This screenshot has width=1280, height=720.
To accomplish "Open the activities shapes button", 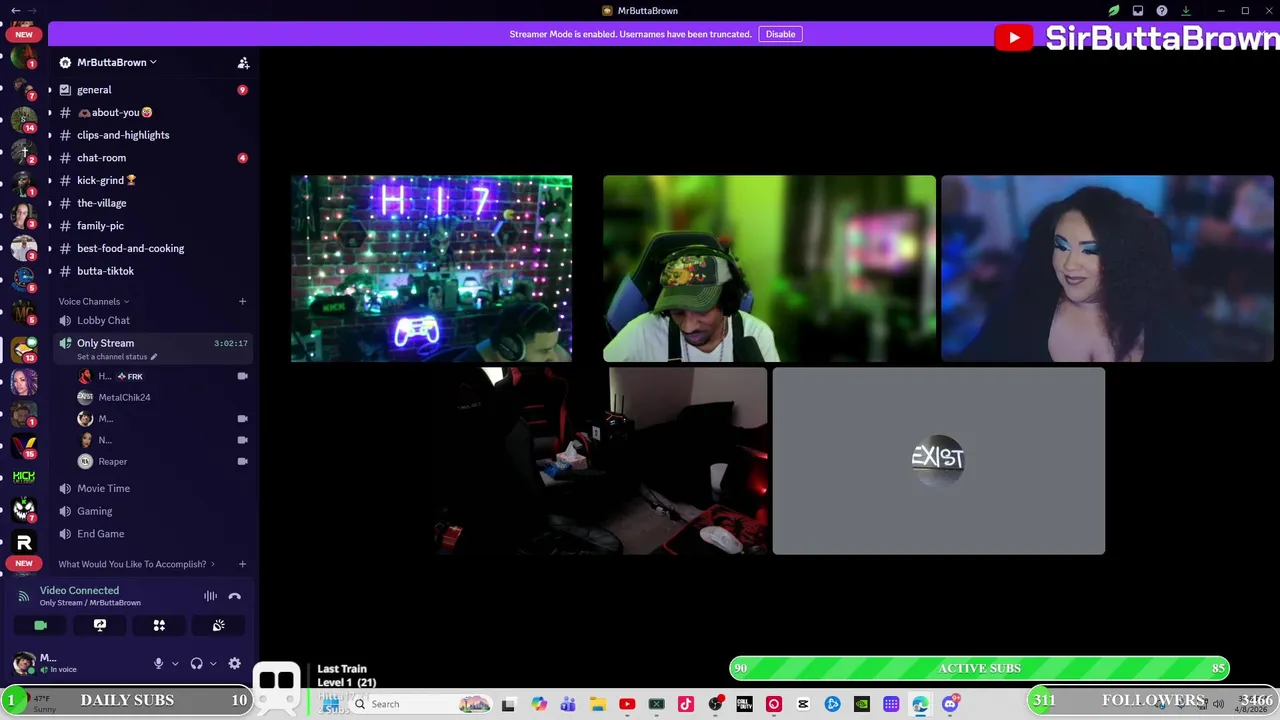I will point(159,625).
